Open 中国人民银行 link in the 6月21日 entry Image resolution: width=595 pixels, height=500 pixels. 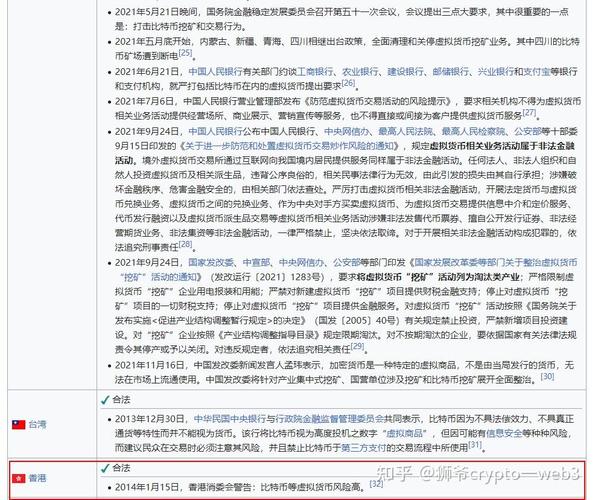click(215, 72)
